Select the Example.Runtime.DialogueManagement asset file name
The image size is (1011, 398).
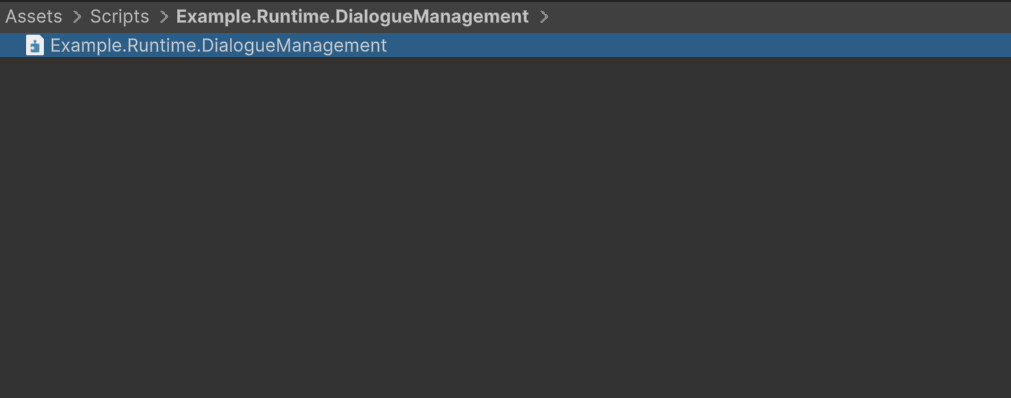point(219,46)
